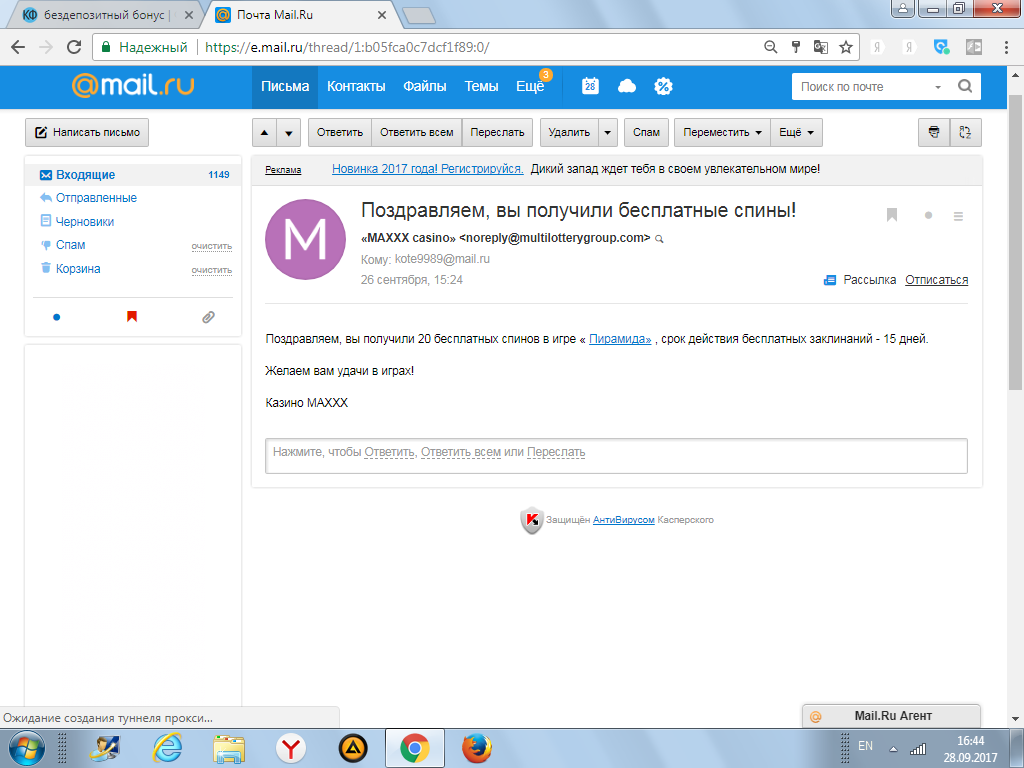Open the Файлы tab
The height and width of the screenshot is (768, 1024).
424,86
